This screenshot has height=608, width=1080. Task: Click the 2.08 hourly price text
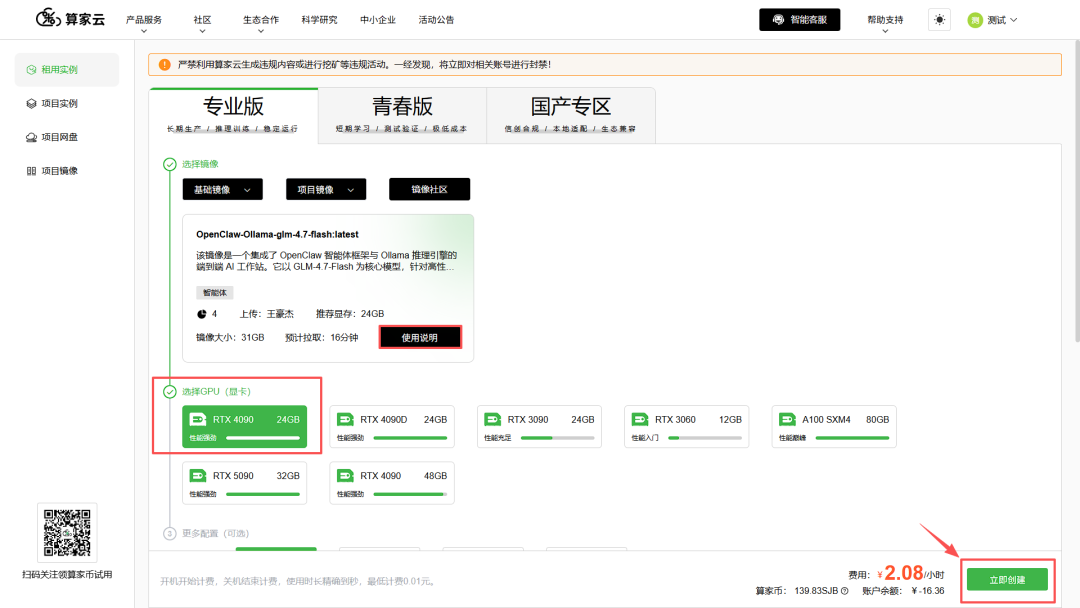click(903, 572)
